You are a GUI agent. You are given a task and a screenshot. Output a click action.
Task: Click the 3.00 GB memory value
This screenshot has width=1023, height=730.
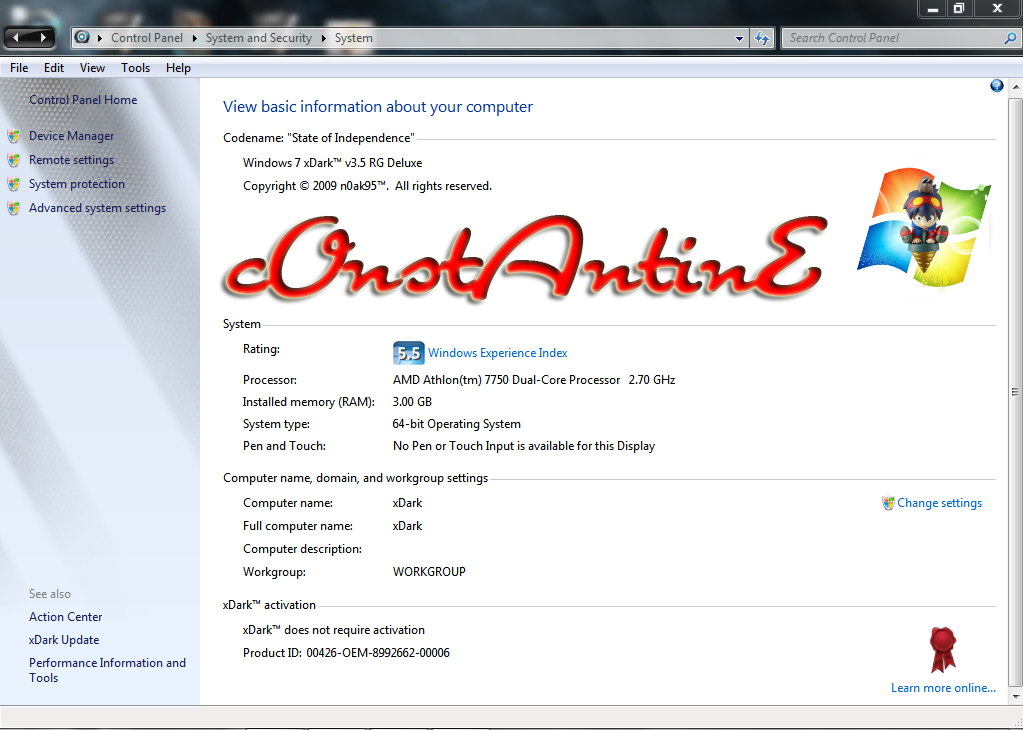click(412, 402)
